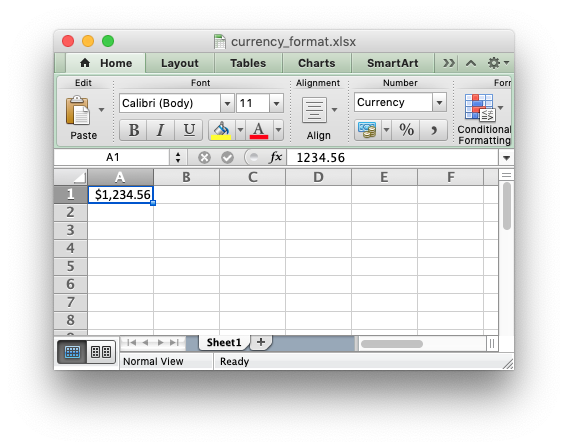Viewport: 568px width, 448px height.
Task: Toggle Bold formatting
Action: [133, 130]
